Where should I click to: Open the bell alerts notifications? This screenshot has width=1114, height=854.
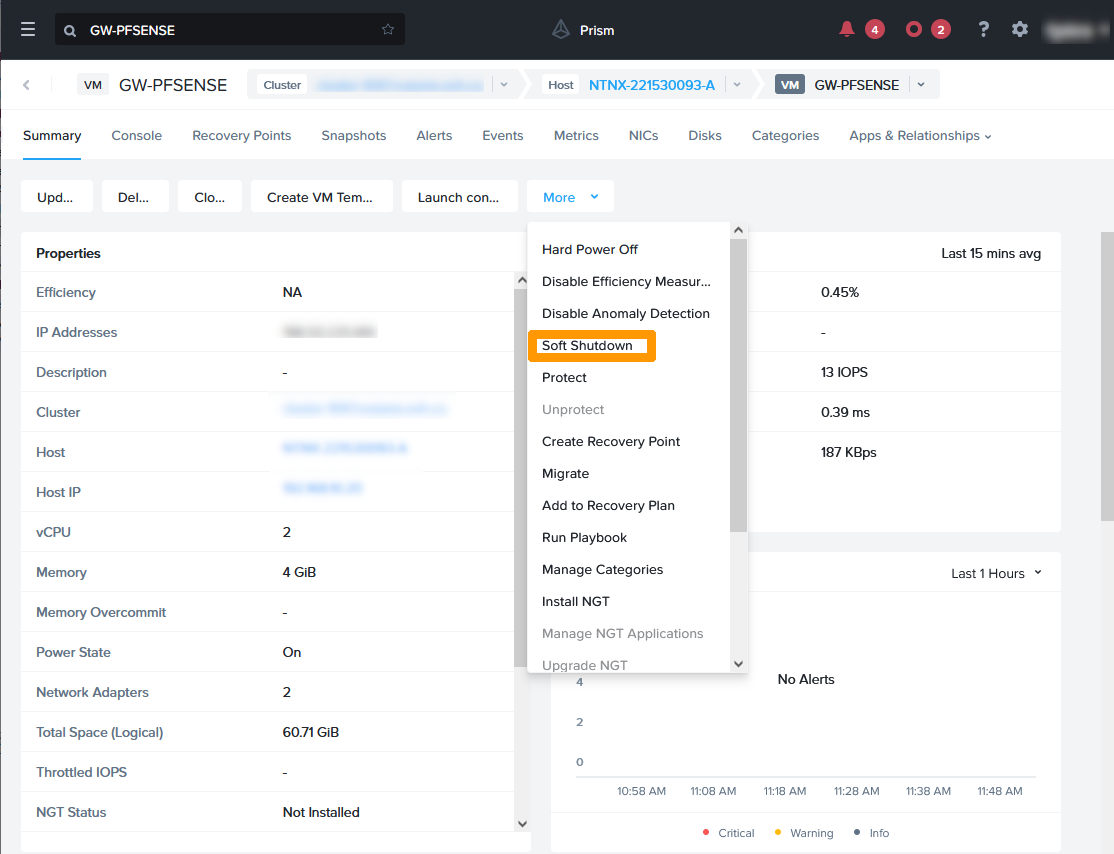click(x=847, y=30)
